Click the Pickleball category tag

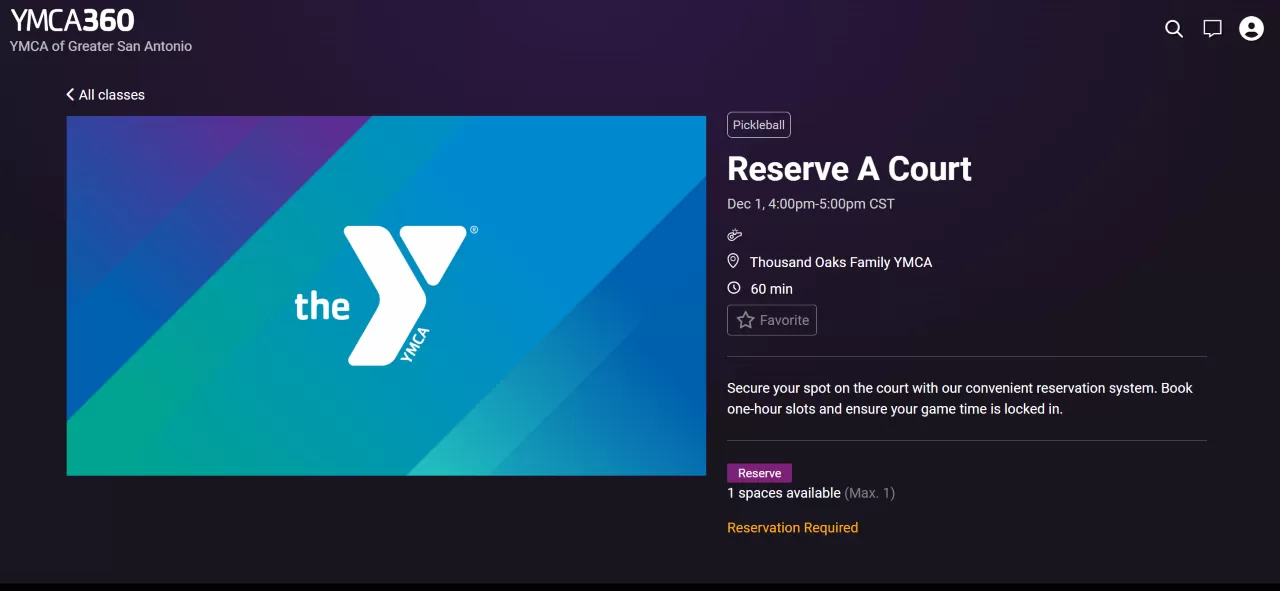click(x=759, y=125)
